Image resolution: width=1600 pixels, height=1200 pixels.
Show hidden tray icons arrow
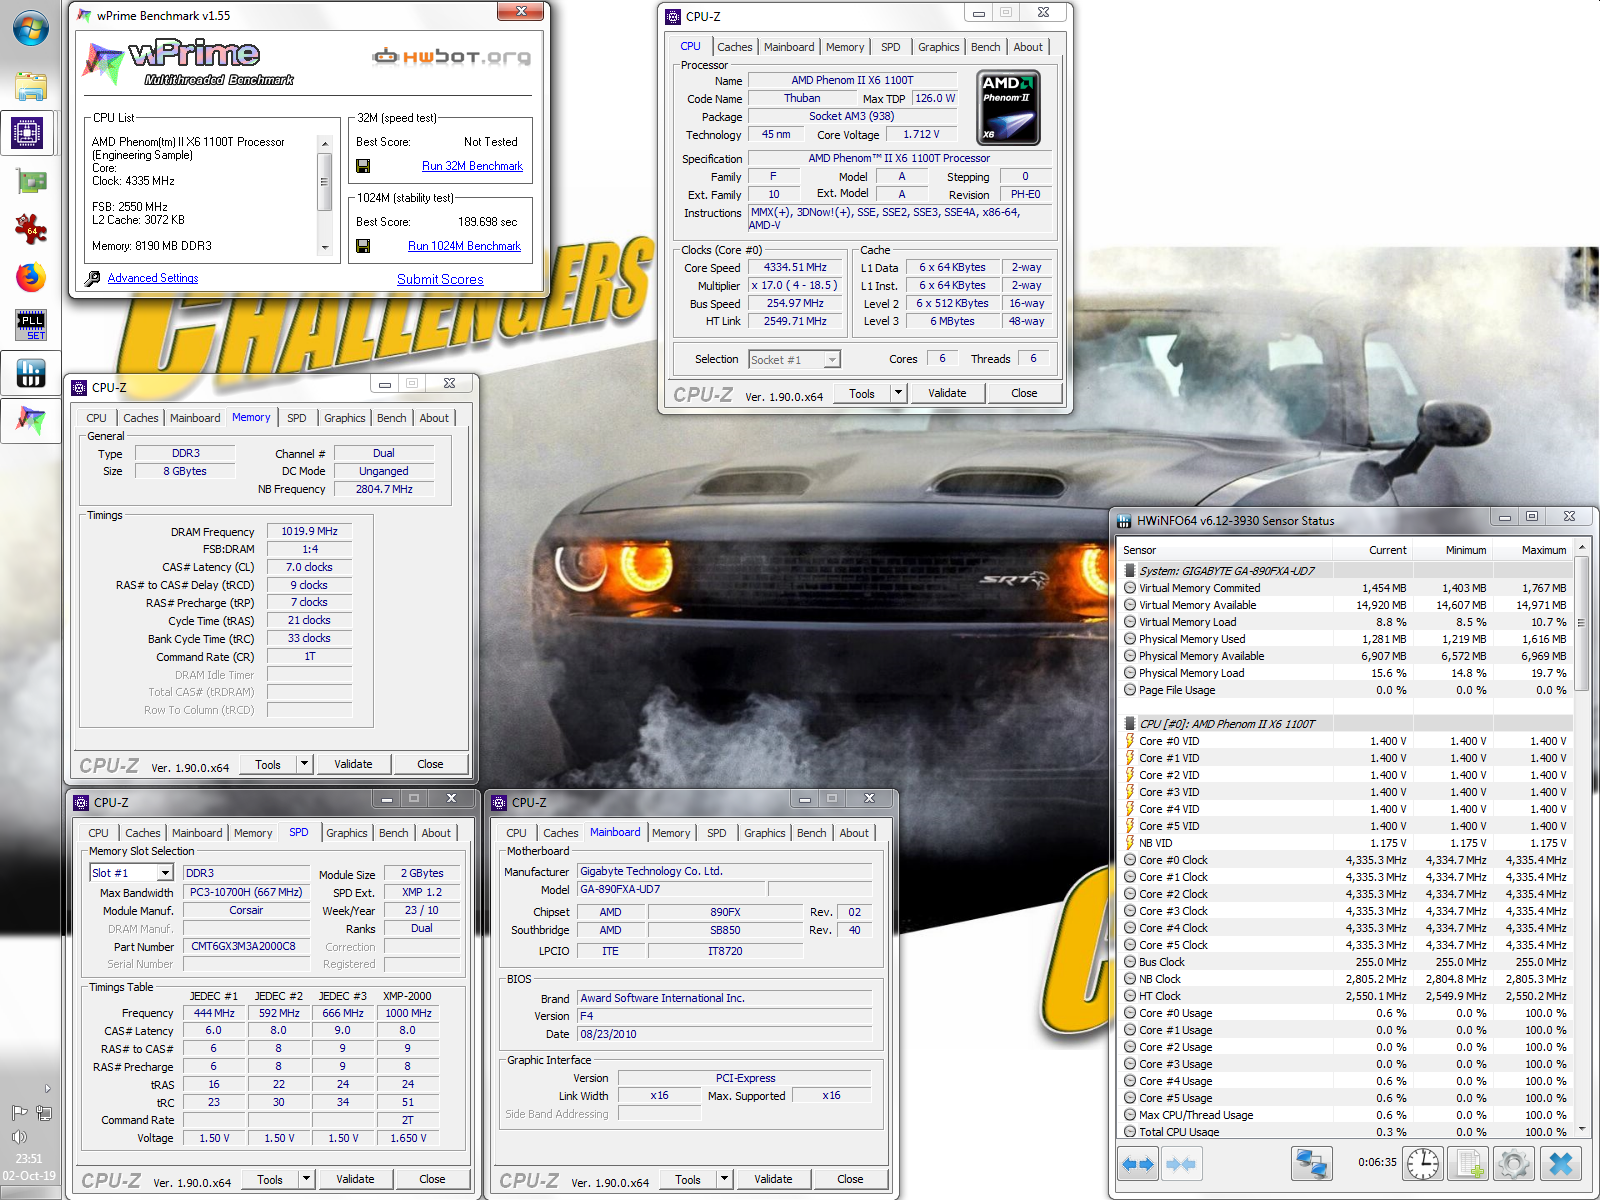47,1089
